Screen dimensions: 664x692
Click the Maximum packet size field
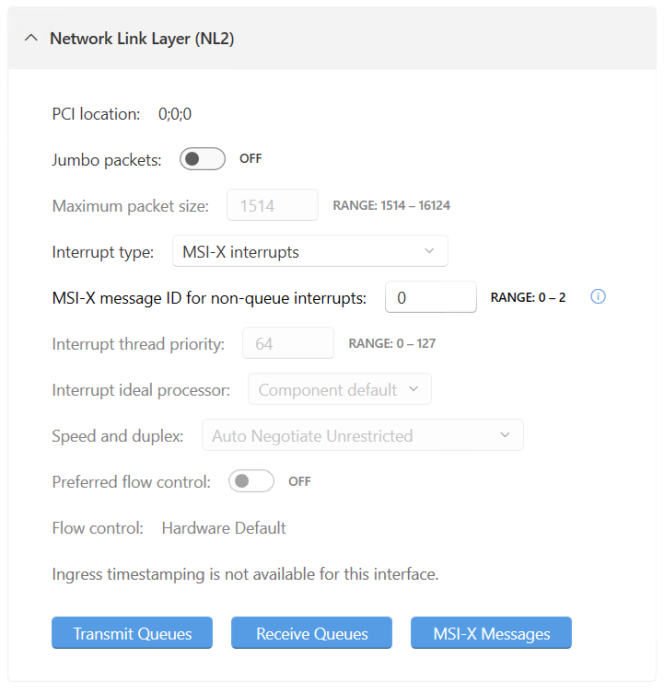(272, 206)
